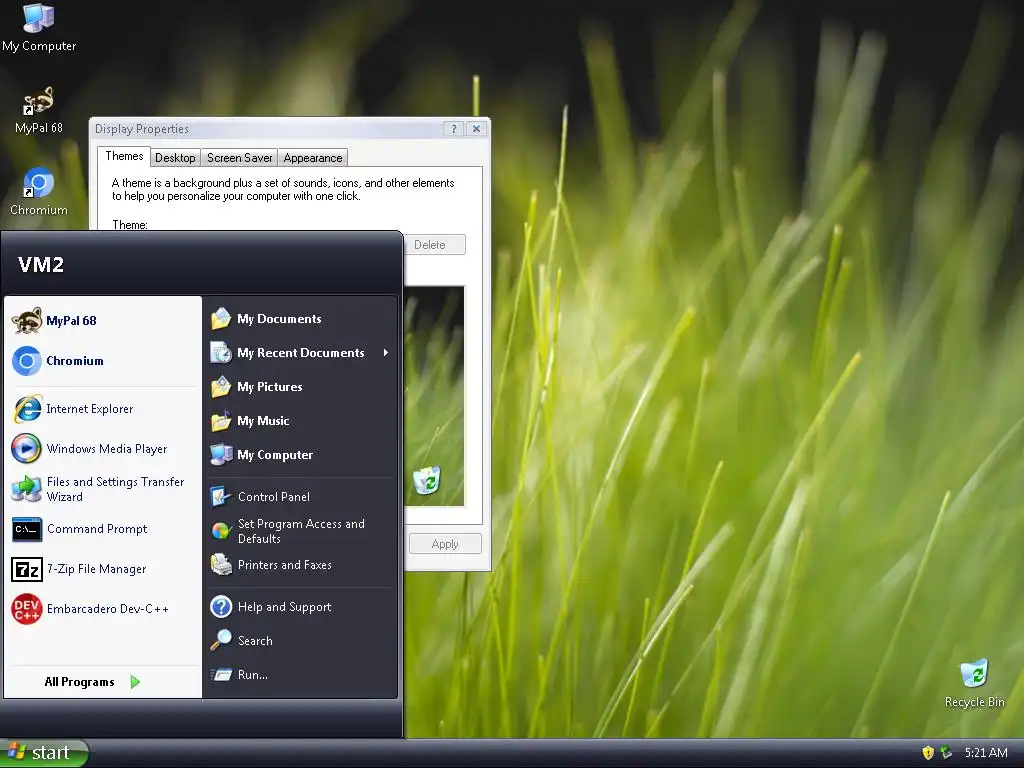The image size is (1024, 768).
Task: Open Control Panel
Action: (x=300, y=496)
